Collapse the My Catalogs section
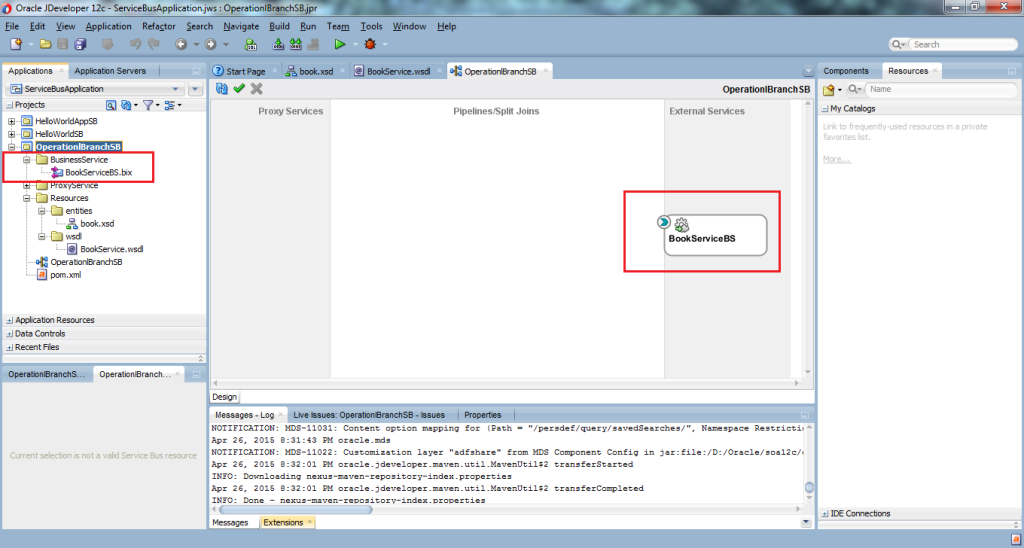 [825, 109]
